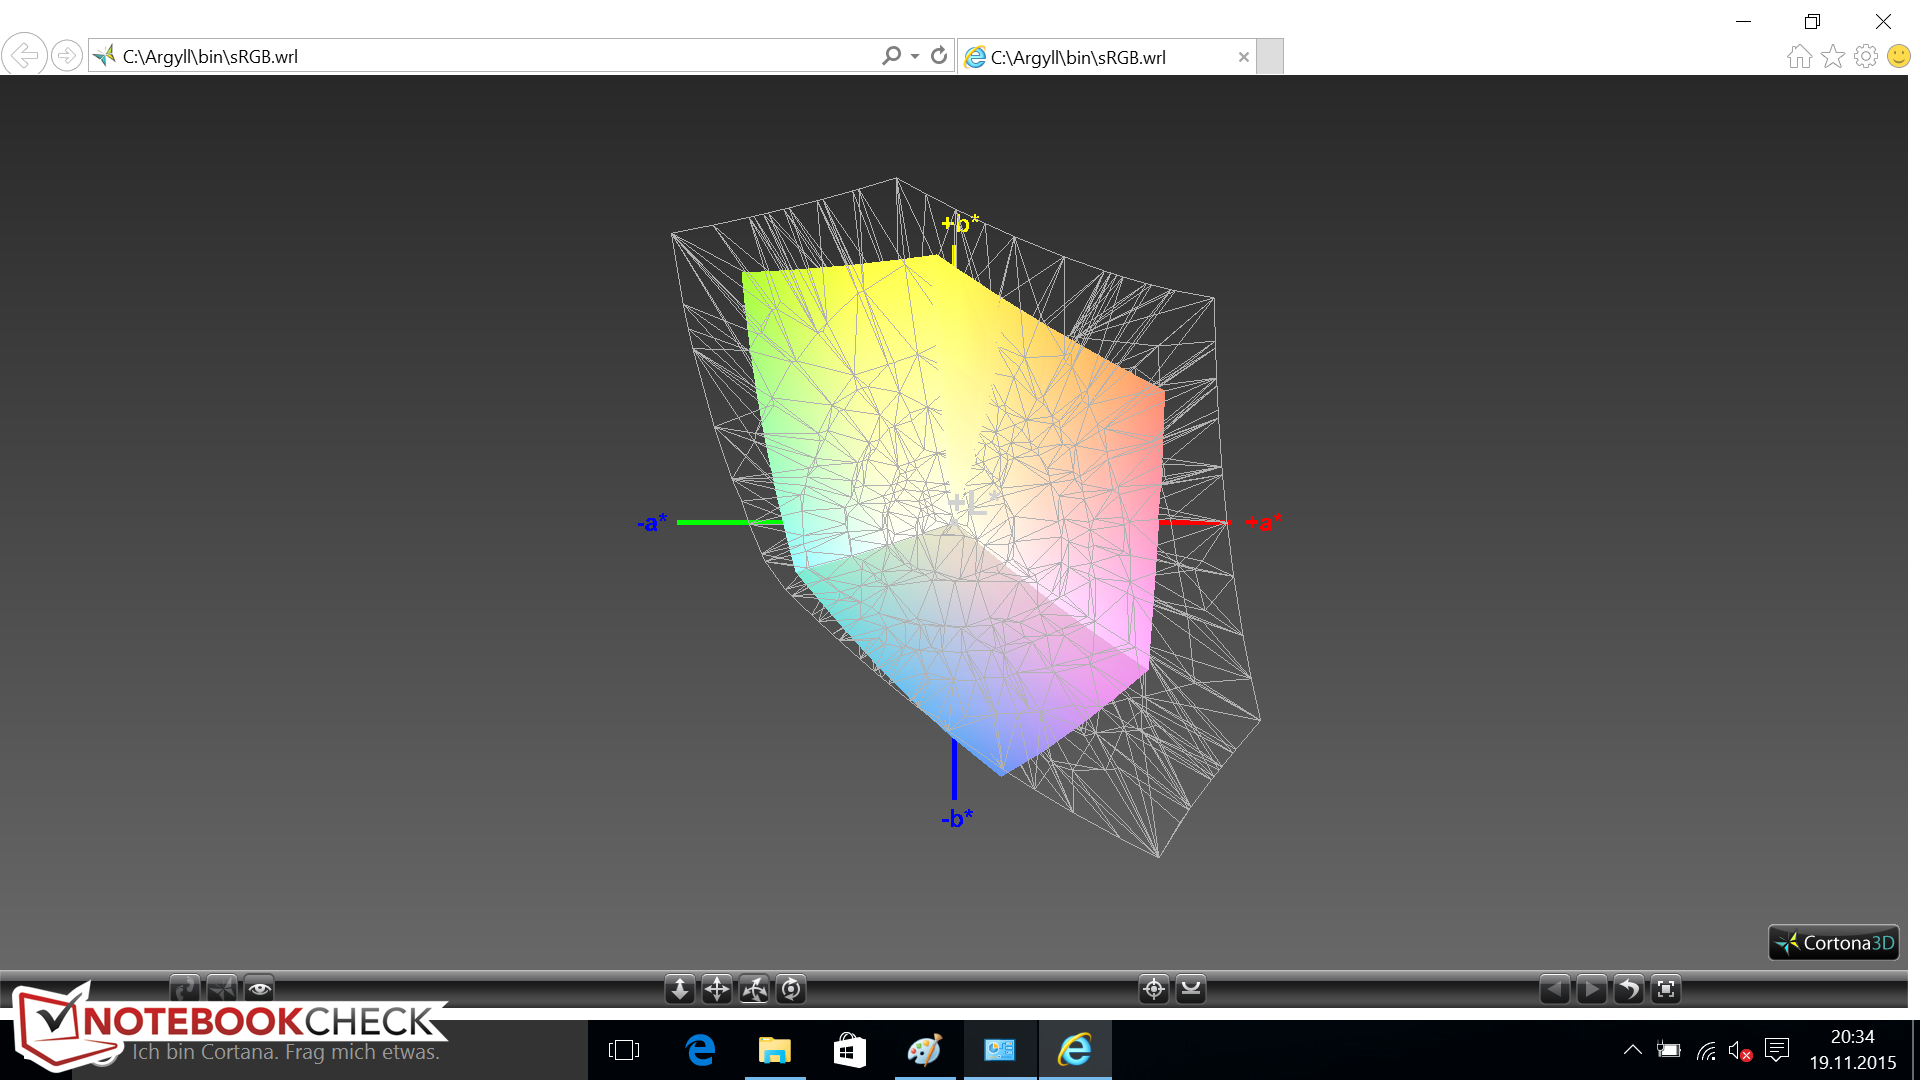Screen dimensions: 1920x1080
Task: Choose the Plan up-down arrows navigation tool
Action: 680,989
